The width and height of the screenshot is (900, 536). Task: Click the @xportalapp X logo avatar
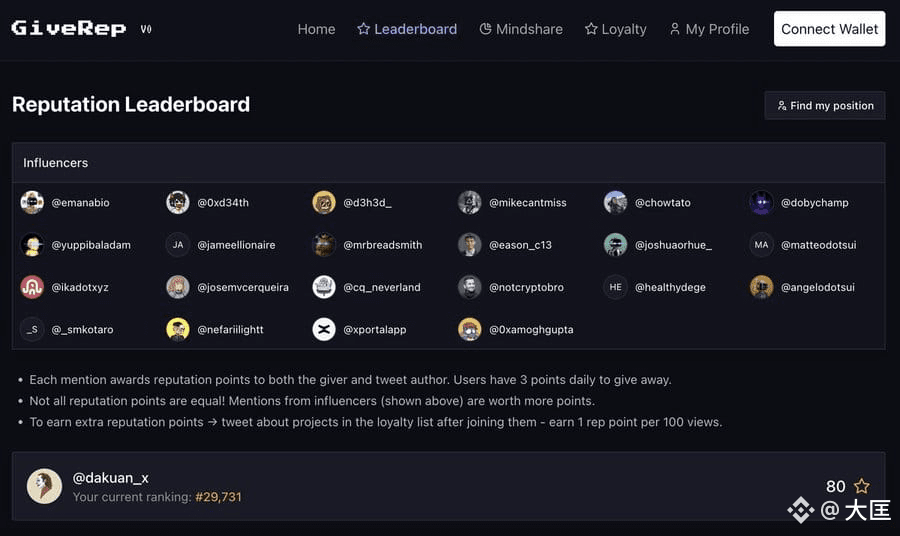pos(324,329)
